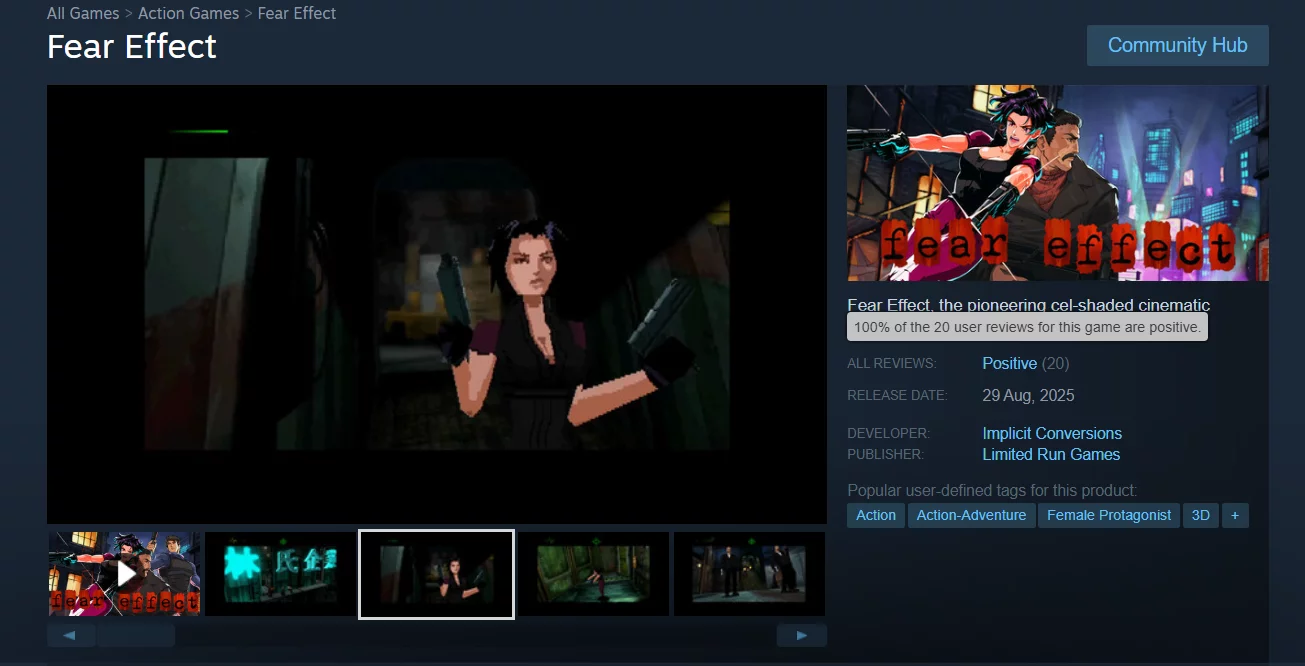Click the Female Protagonist tag
The image size is (1305, 666).
click(x=1108, y=515)
